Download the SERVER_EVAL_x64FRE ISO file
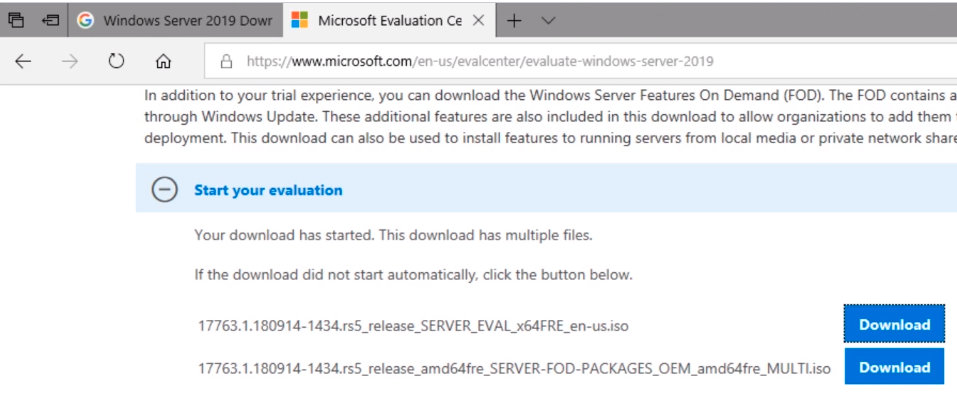This screenshot has width=957, height=417. click(894, 324)
